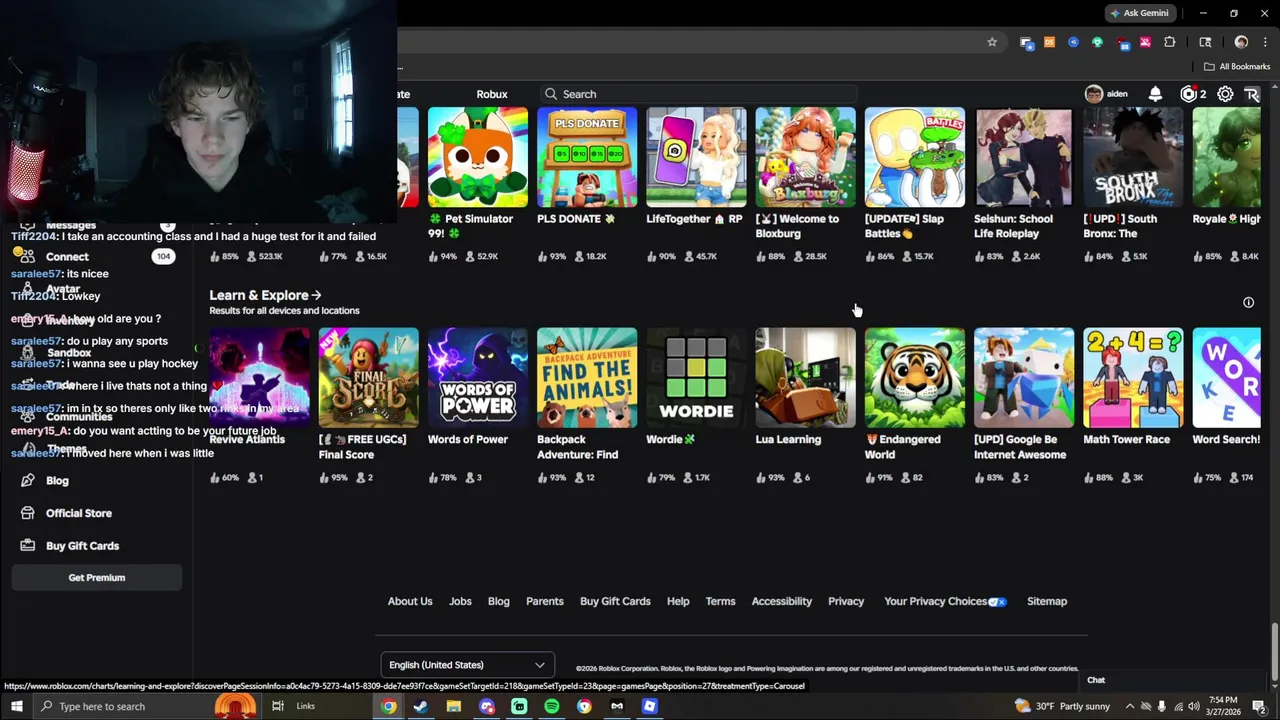
Task: Open the Windows Start button
Action: (x=16, y=706)
